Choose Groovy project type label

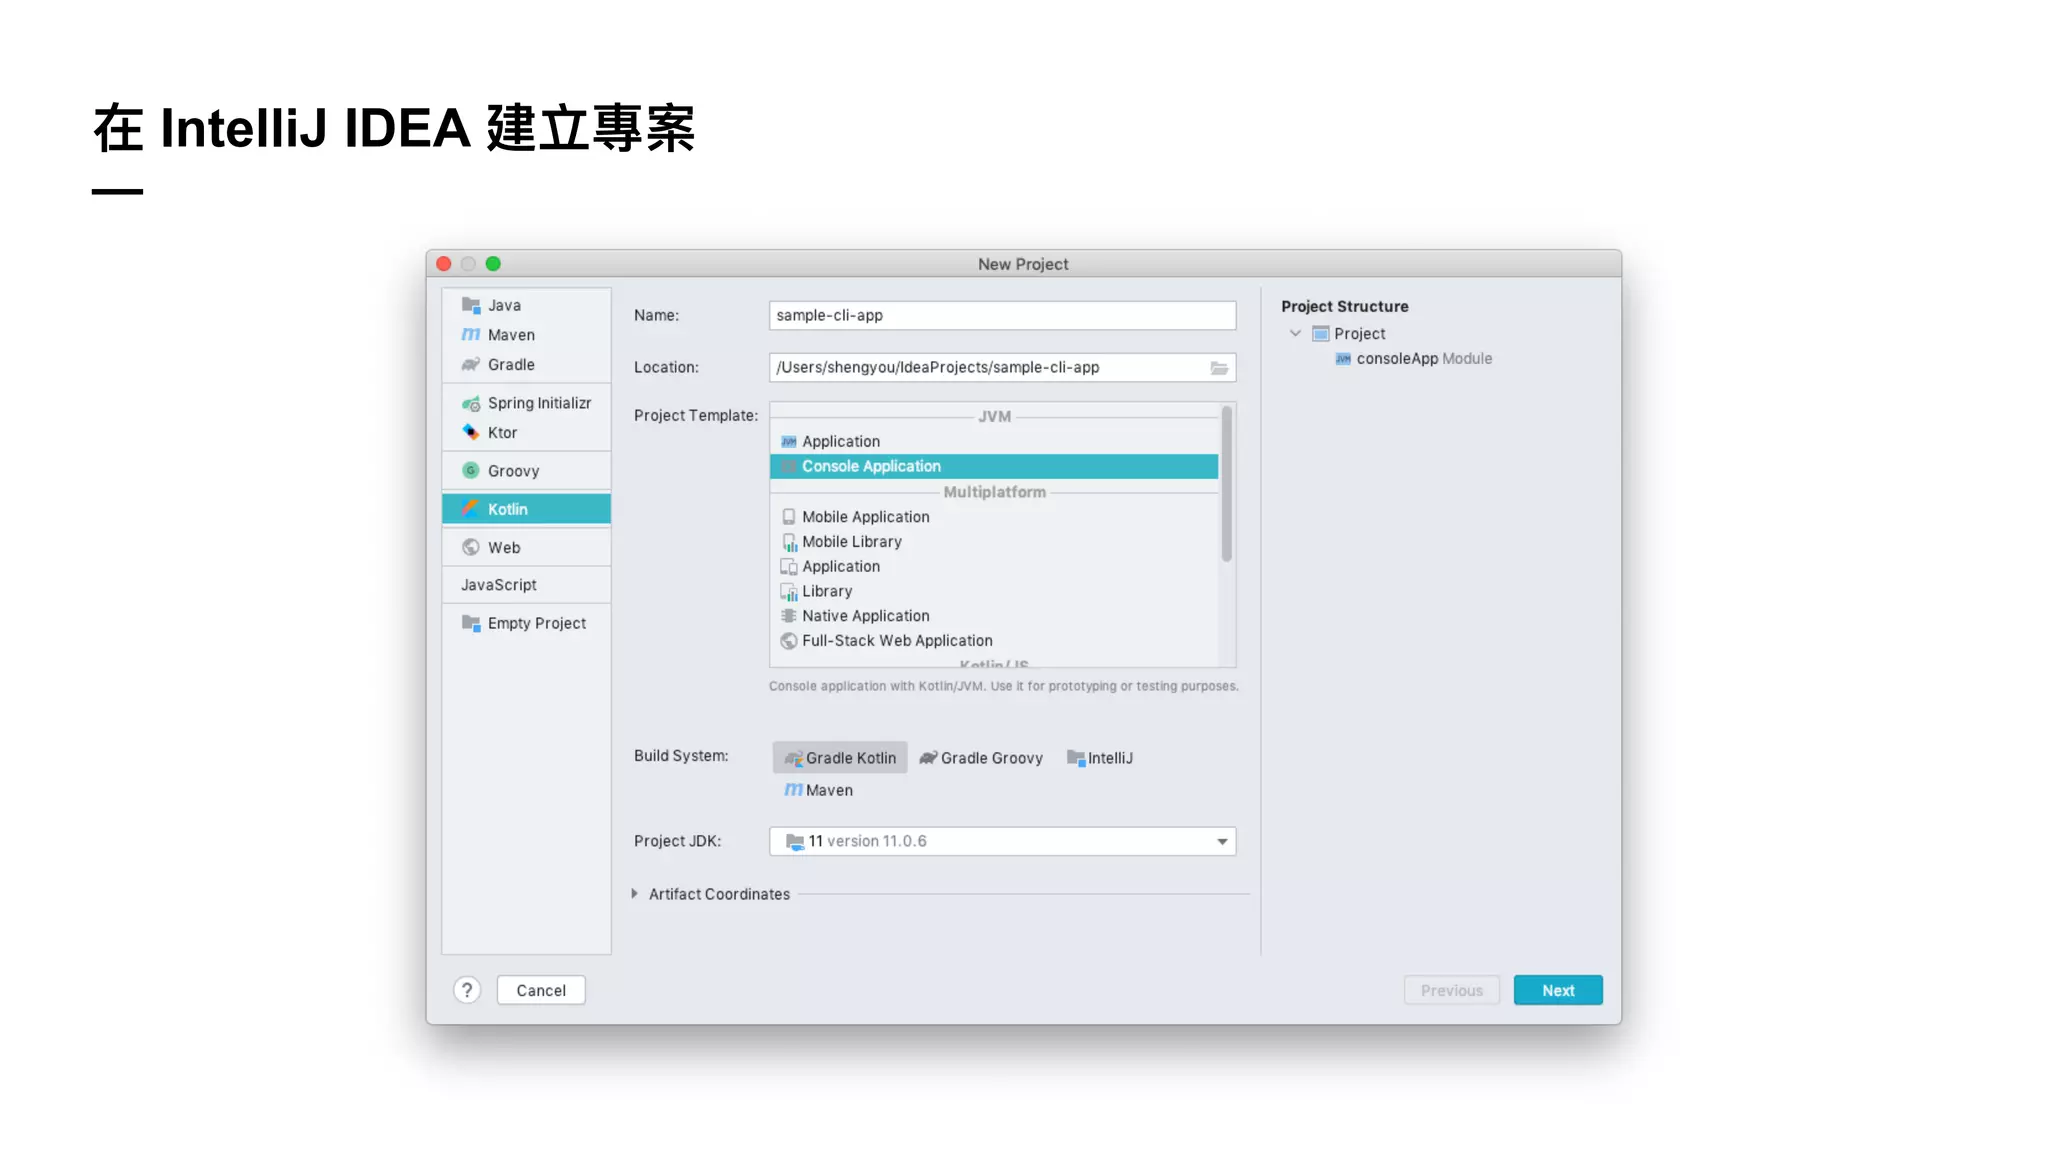tap(513, 471)
